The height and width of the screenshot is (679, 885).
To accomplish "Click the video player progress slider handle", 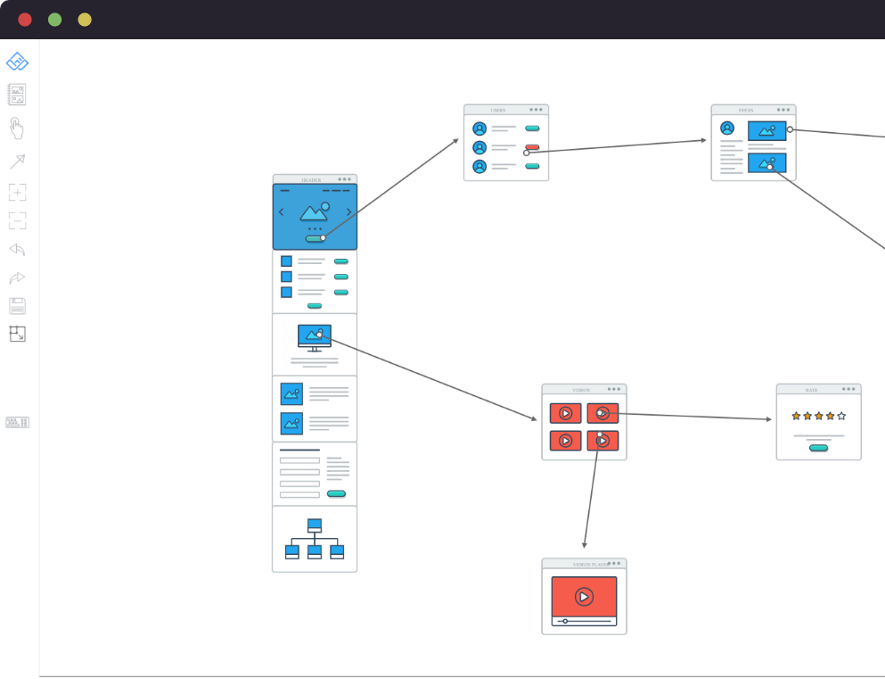I will click(565, 621).
